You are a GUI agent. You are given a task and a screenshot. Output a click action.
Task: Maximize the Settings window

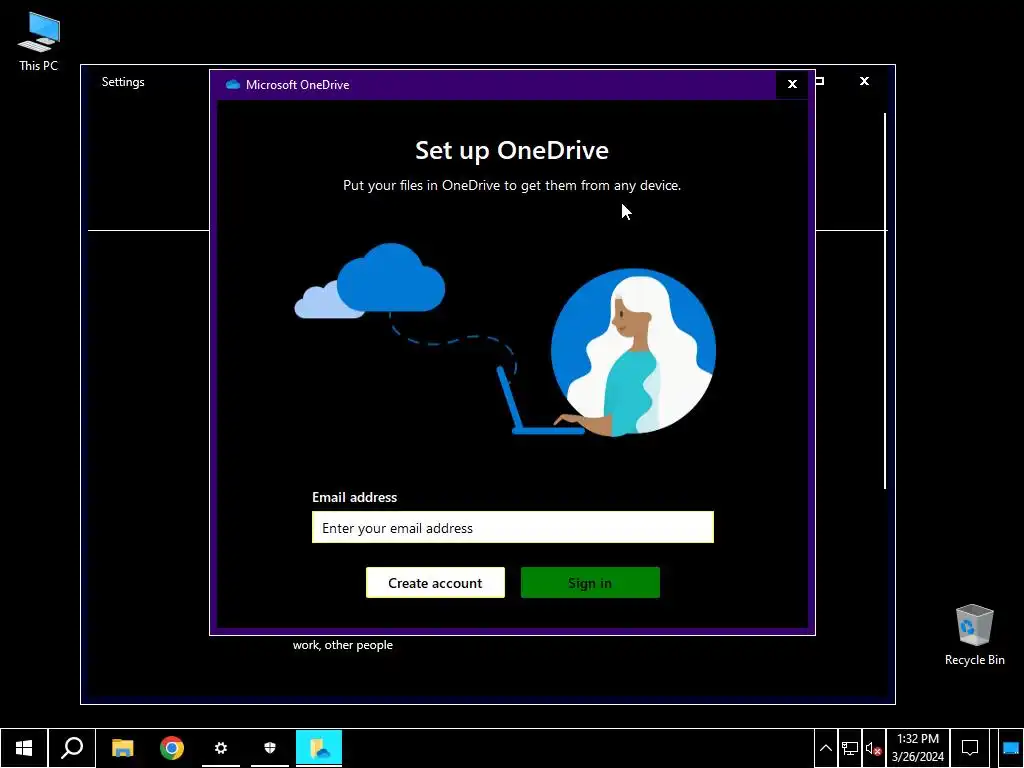click(x=820, y=81)
